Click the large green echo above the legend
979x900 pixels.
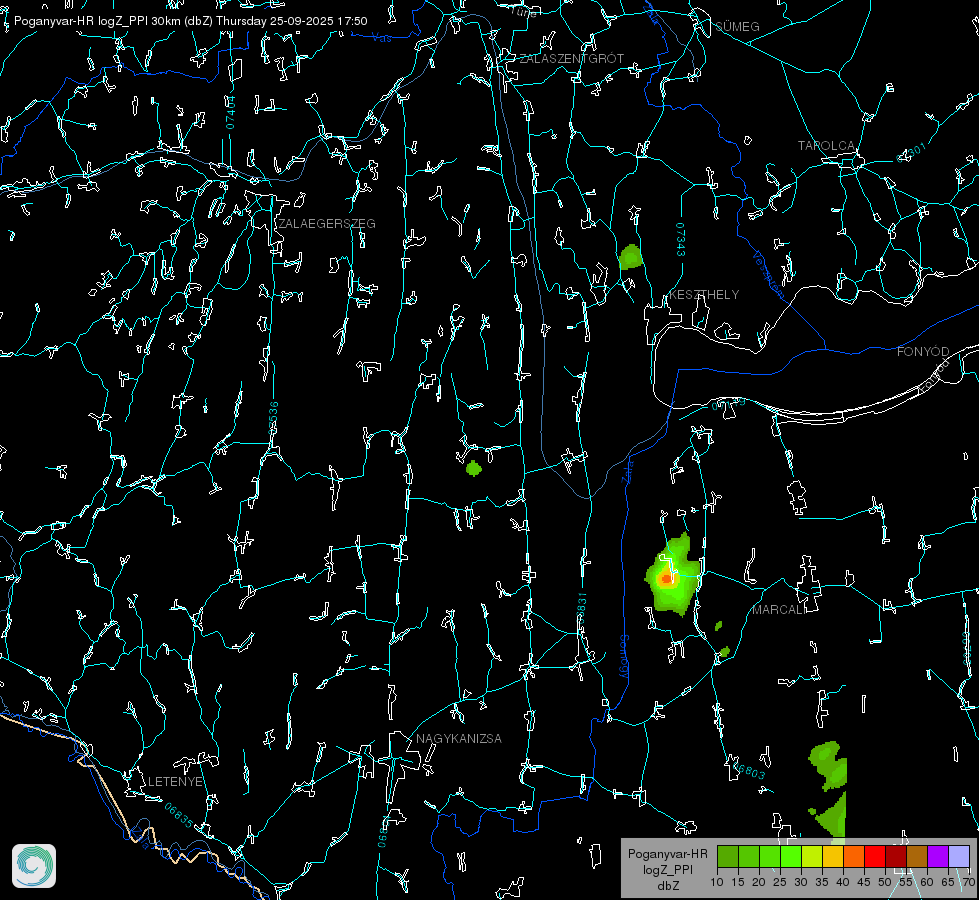click(x=829, y=766)
